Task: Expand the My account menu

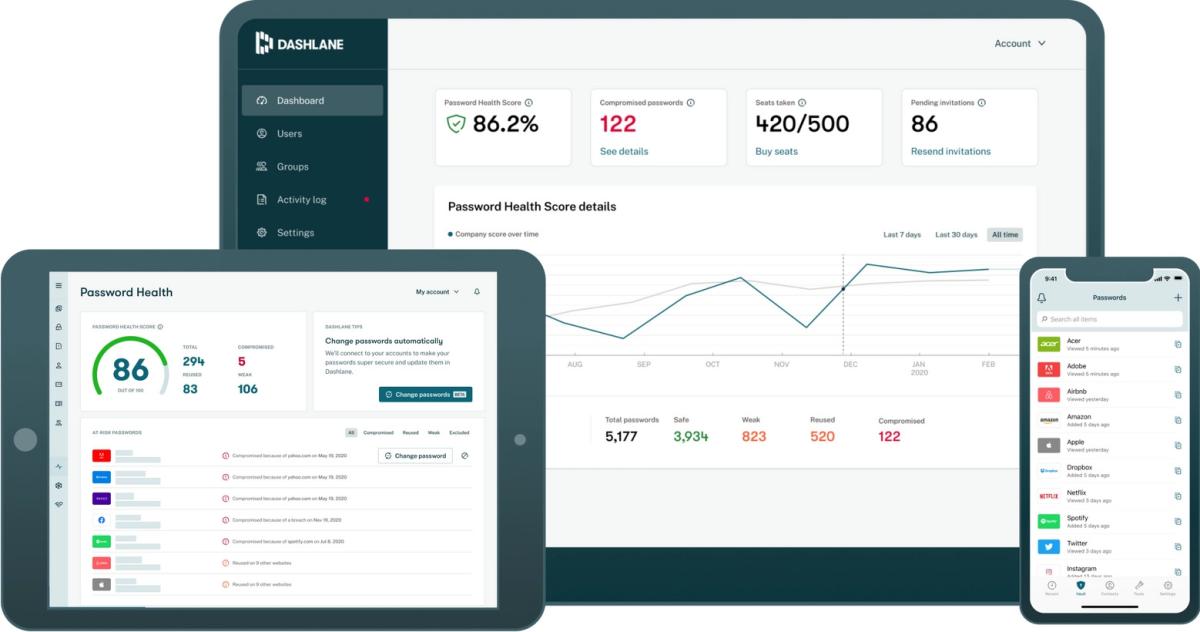Action: [432, 291]
